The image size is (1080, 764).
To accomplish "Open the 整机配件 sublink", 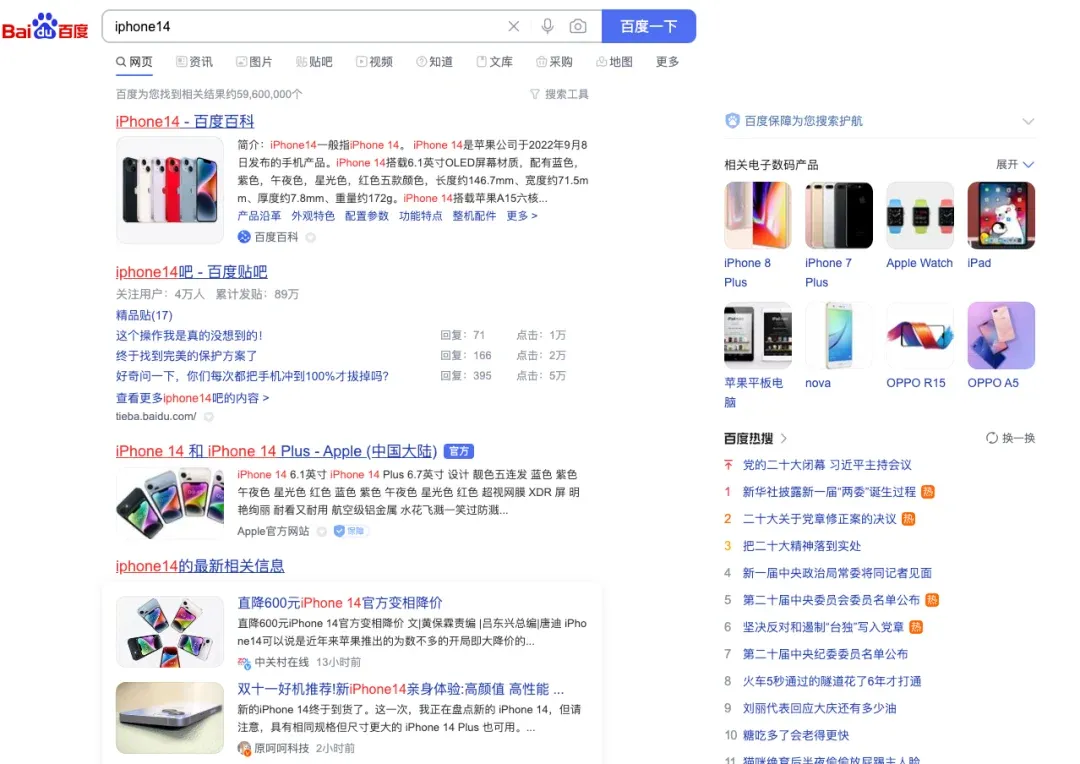I will click(474, 216).
